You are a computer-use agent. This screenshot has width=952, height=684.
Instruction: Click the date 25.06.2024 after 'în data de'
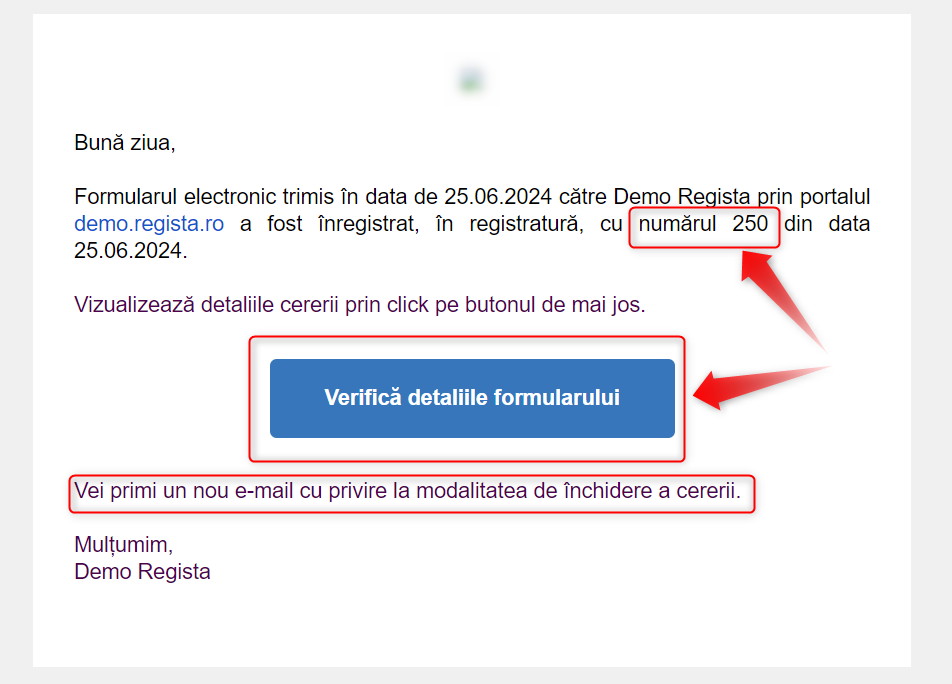pyautogui.click(x=498, y=197)
